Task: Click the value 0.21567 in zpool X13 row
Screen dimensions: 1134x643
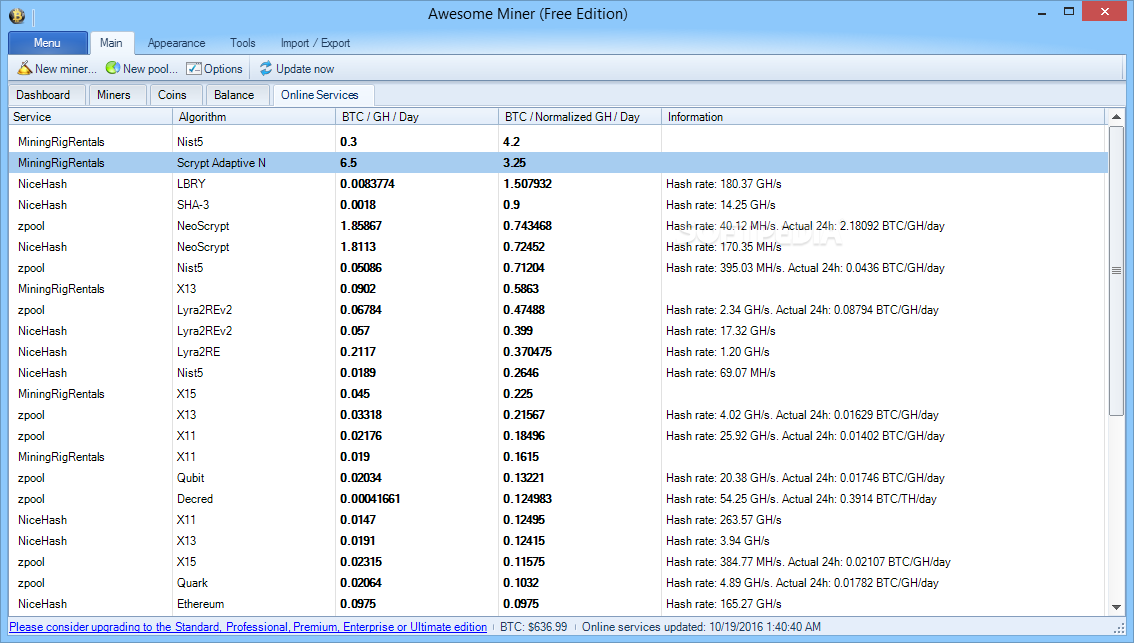Action: [524, 414]
